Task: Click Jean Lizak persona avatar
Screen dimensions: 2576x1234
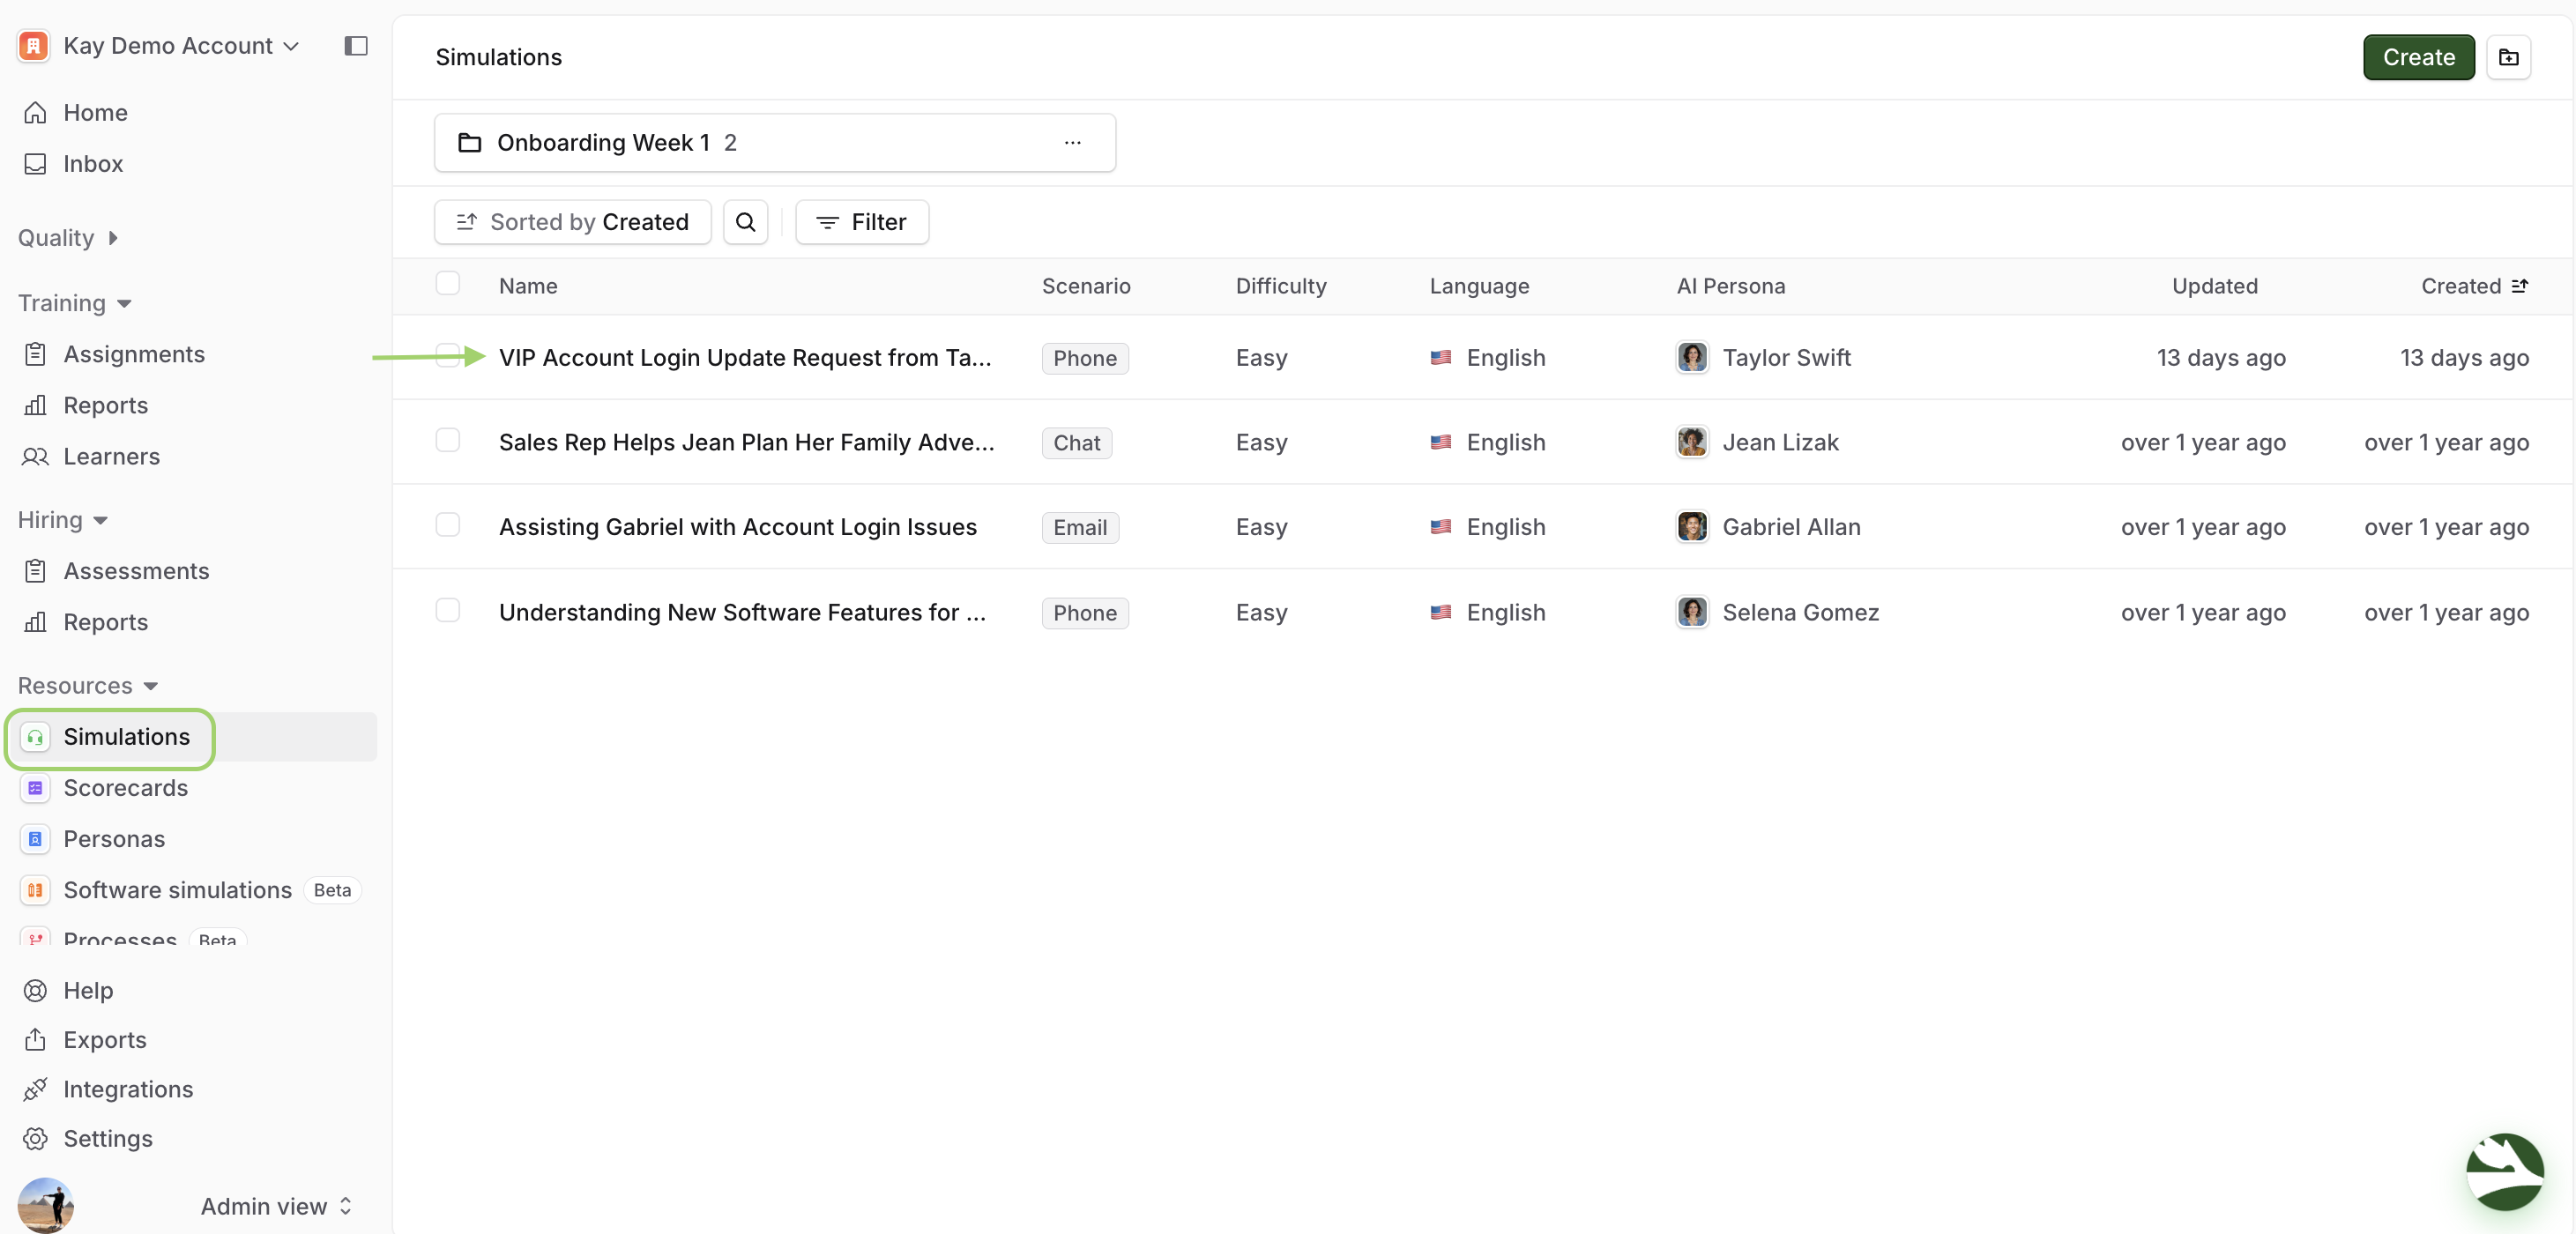Action: coord(1692,442)
